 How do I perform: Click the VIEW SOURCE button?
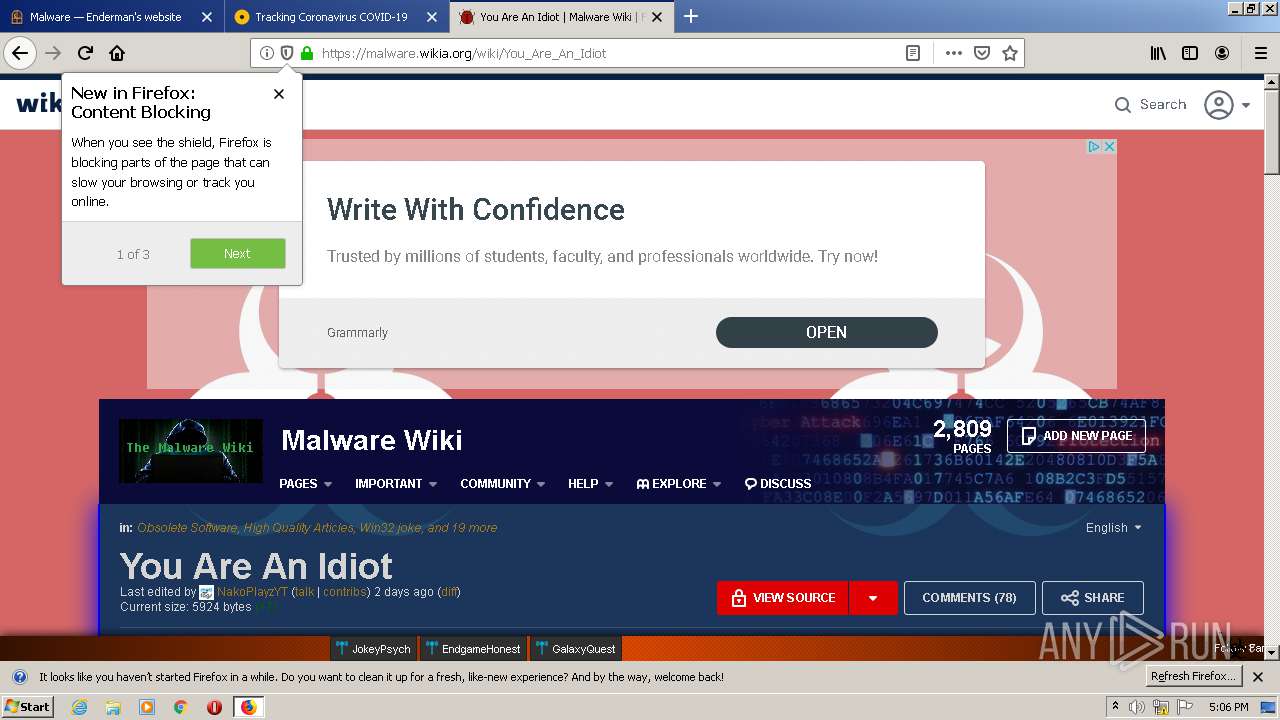[782, 598]
